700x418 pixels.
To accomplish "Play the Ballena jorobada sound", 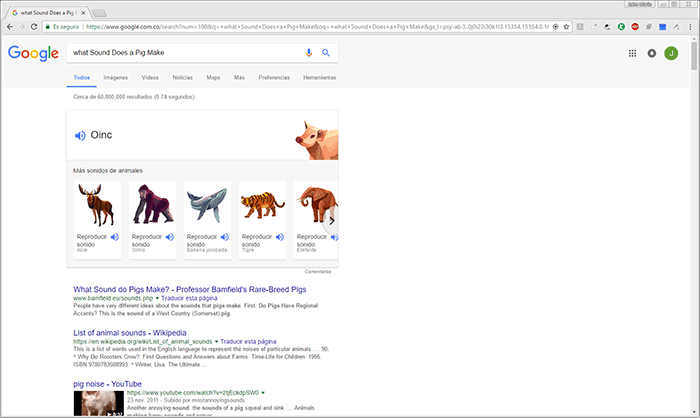I will click(225, 237).
